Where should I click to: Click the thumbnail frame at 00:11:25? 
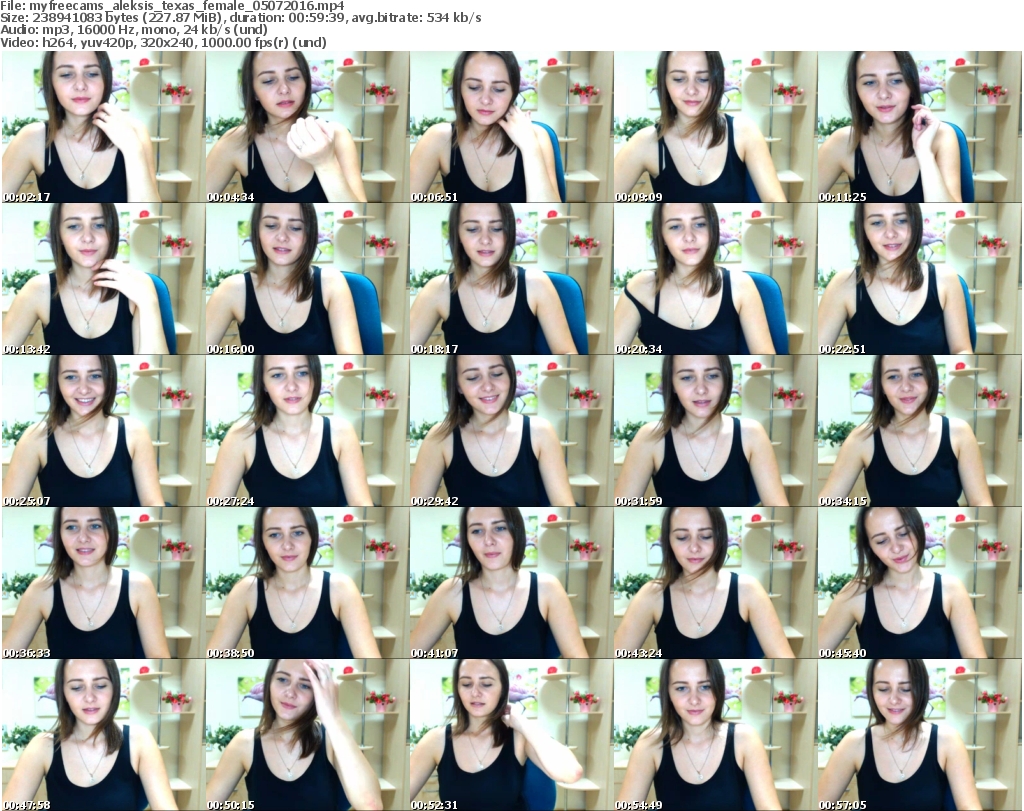coord(920,127)
